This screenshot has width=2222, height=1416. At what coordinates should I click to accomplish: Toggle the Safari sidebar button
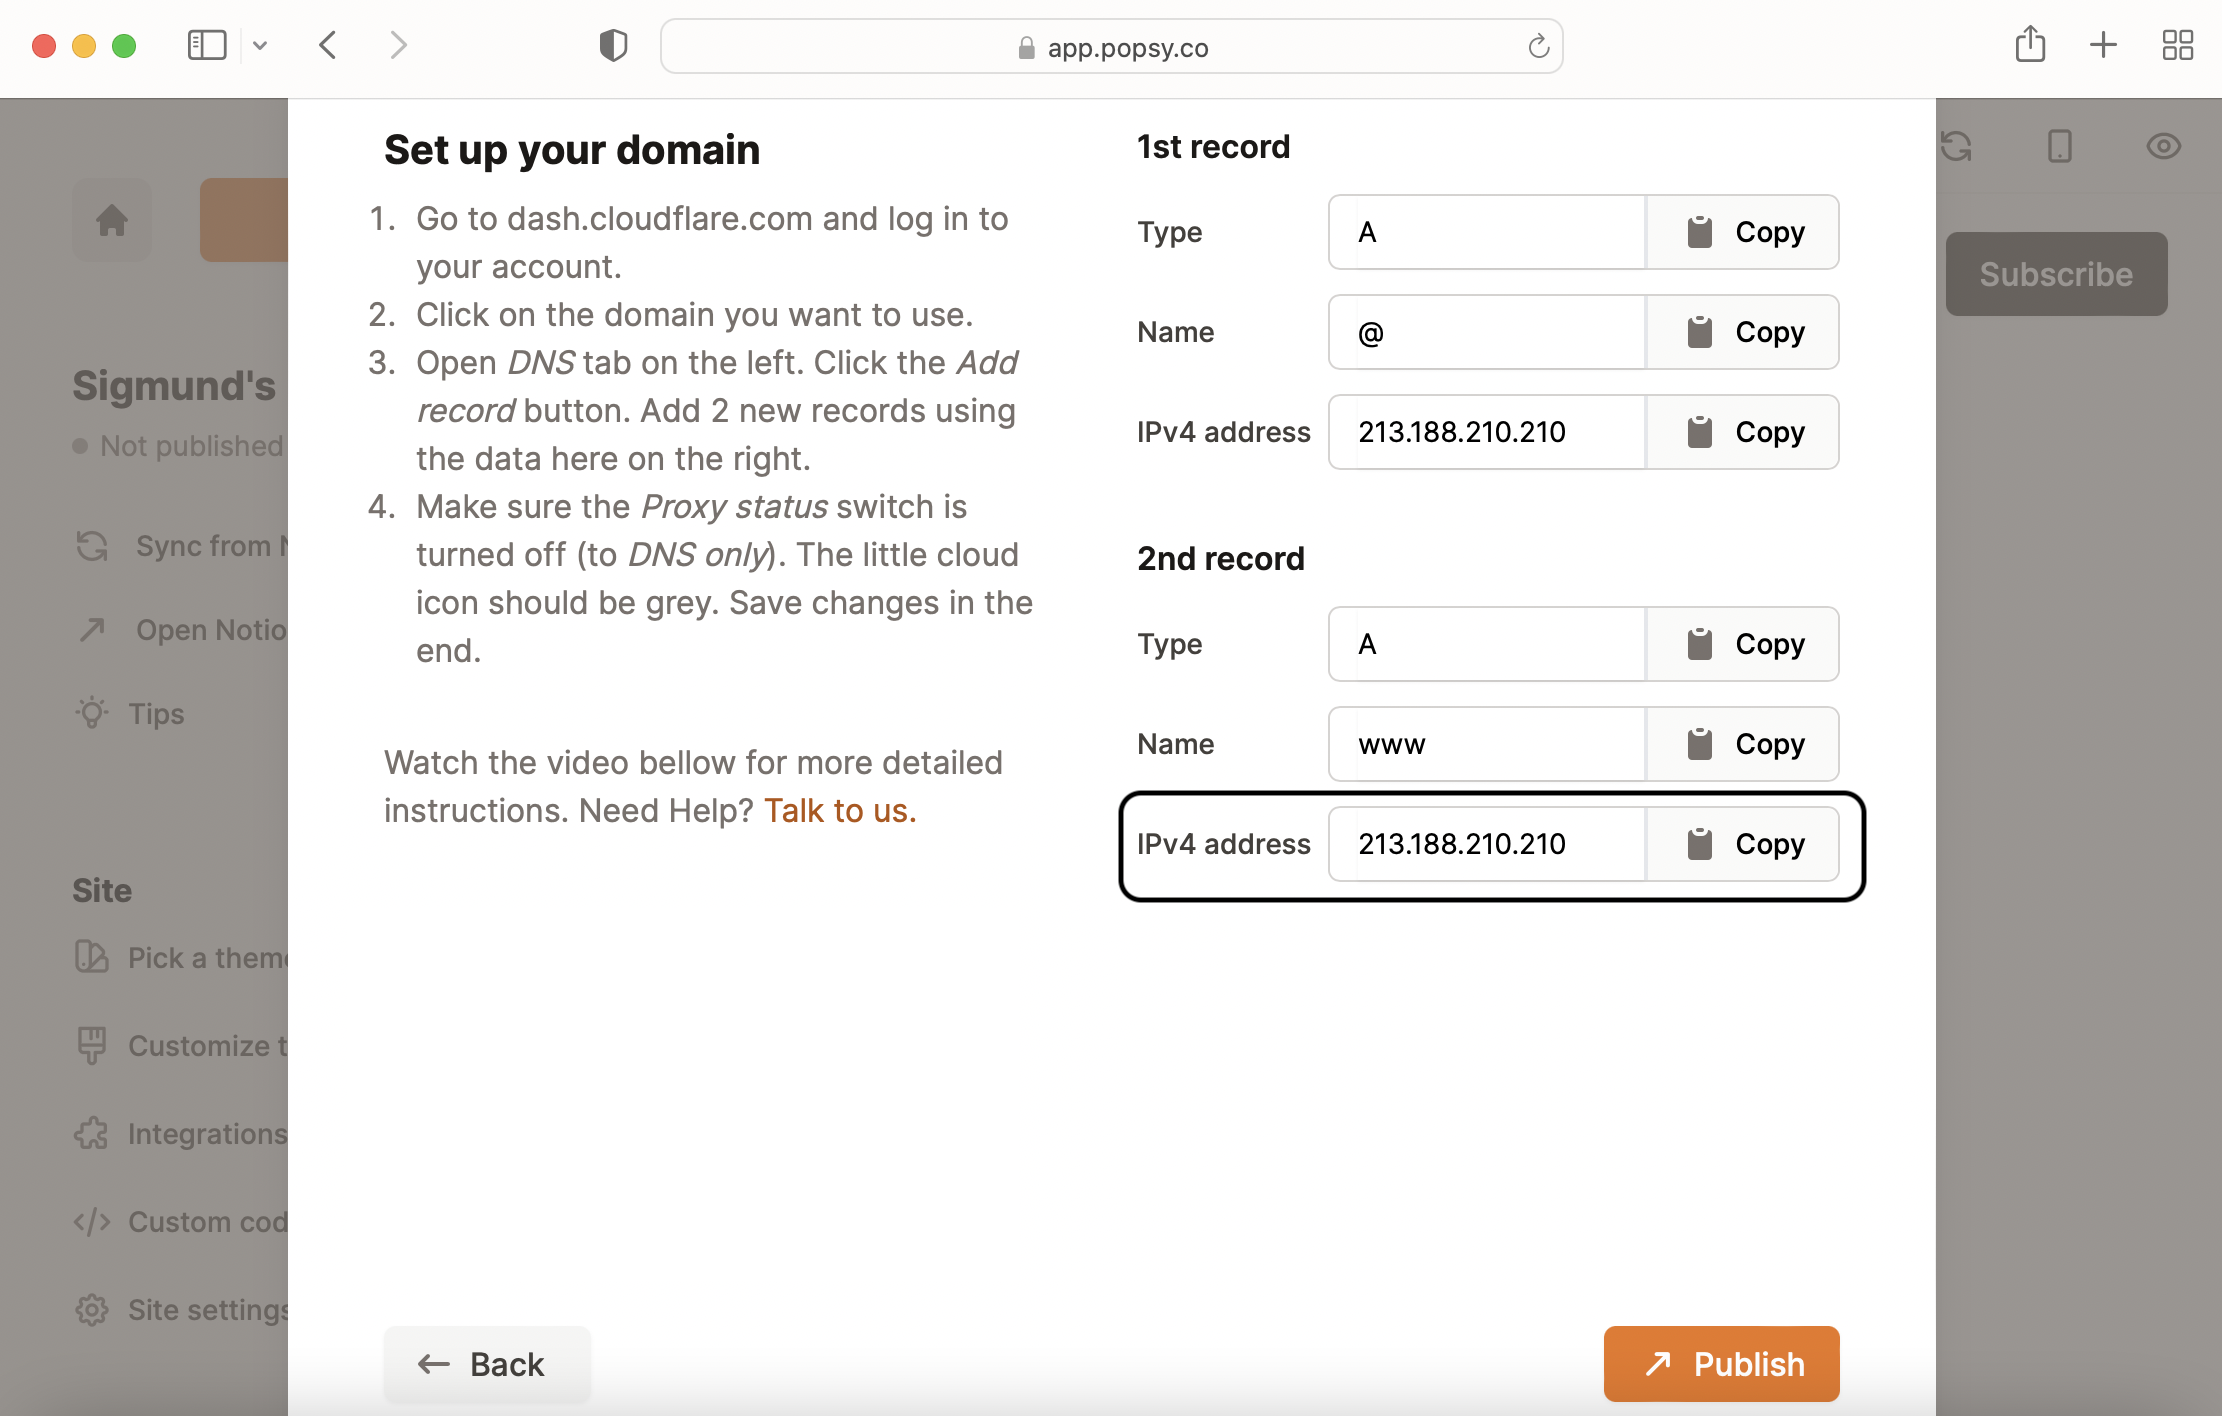coord(207,45)
